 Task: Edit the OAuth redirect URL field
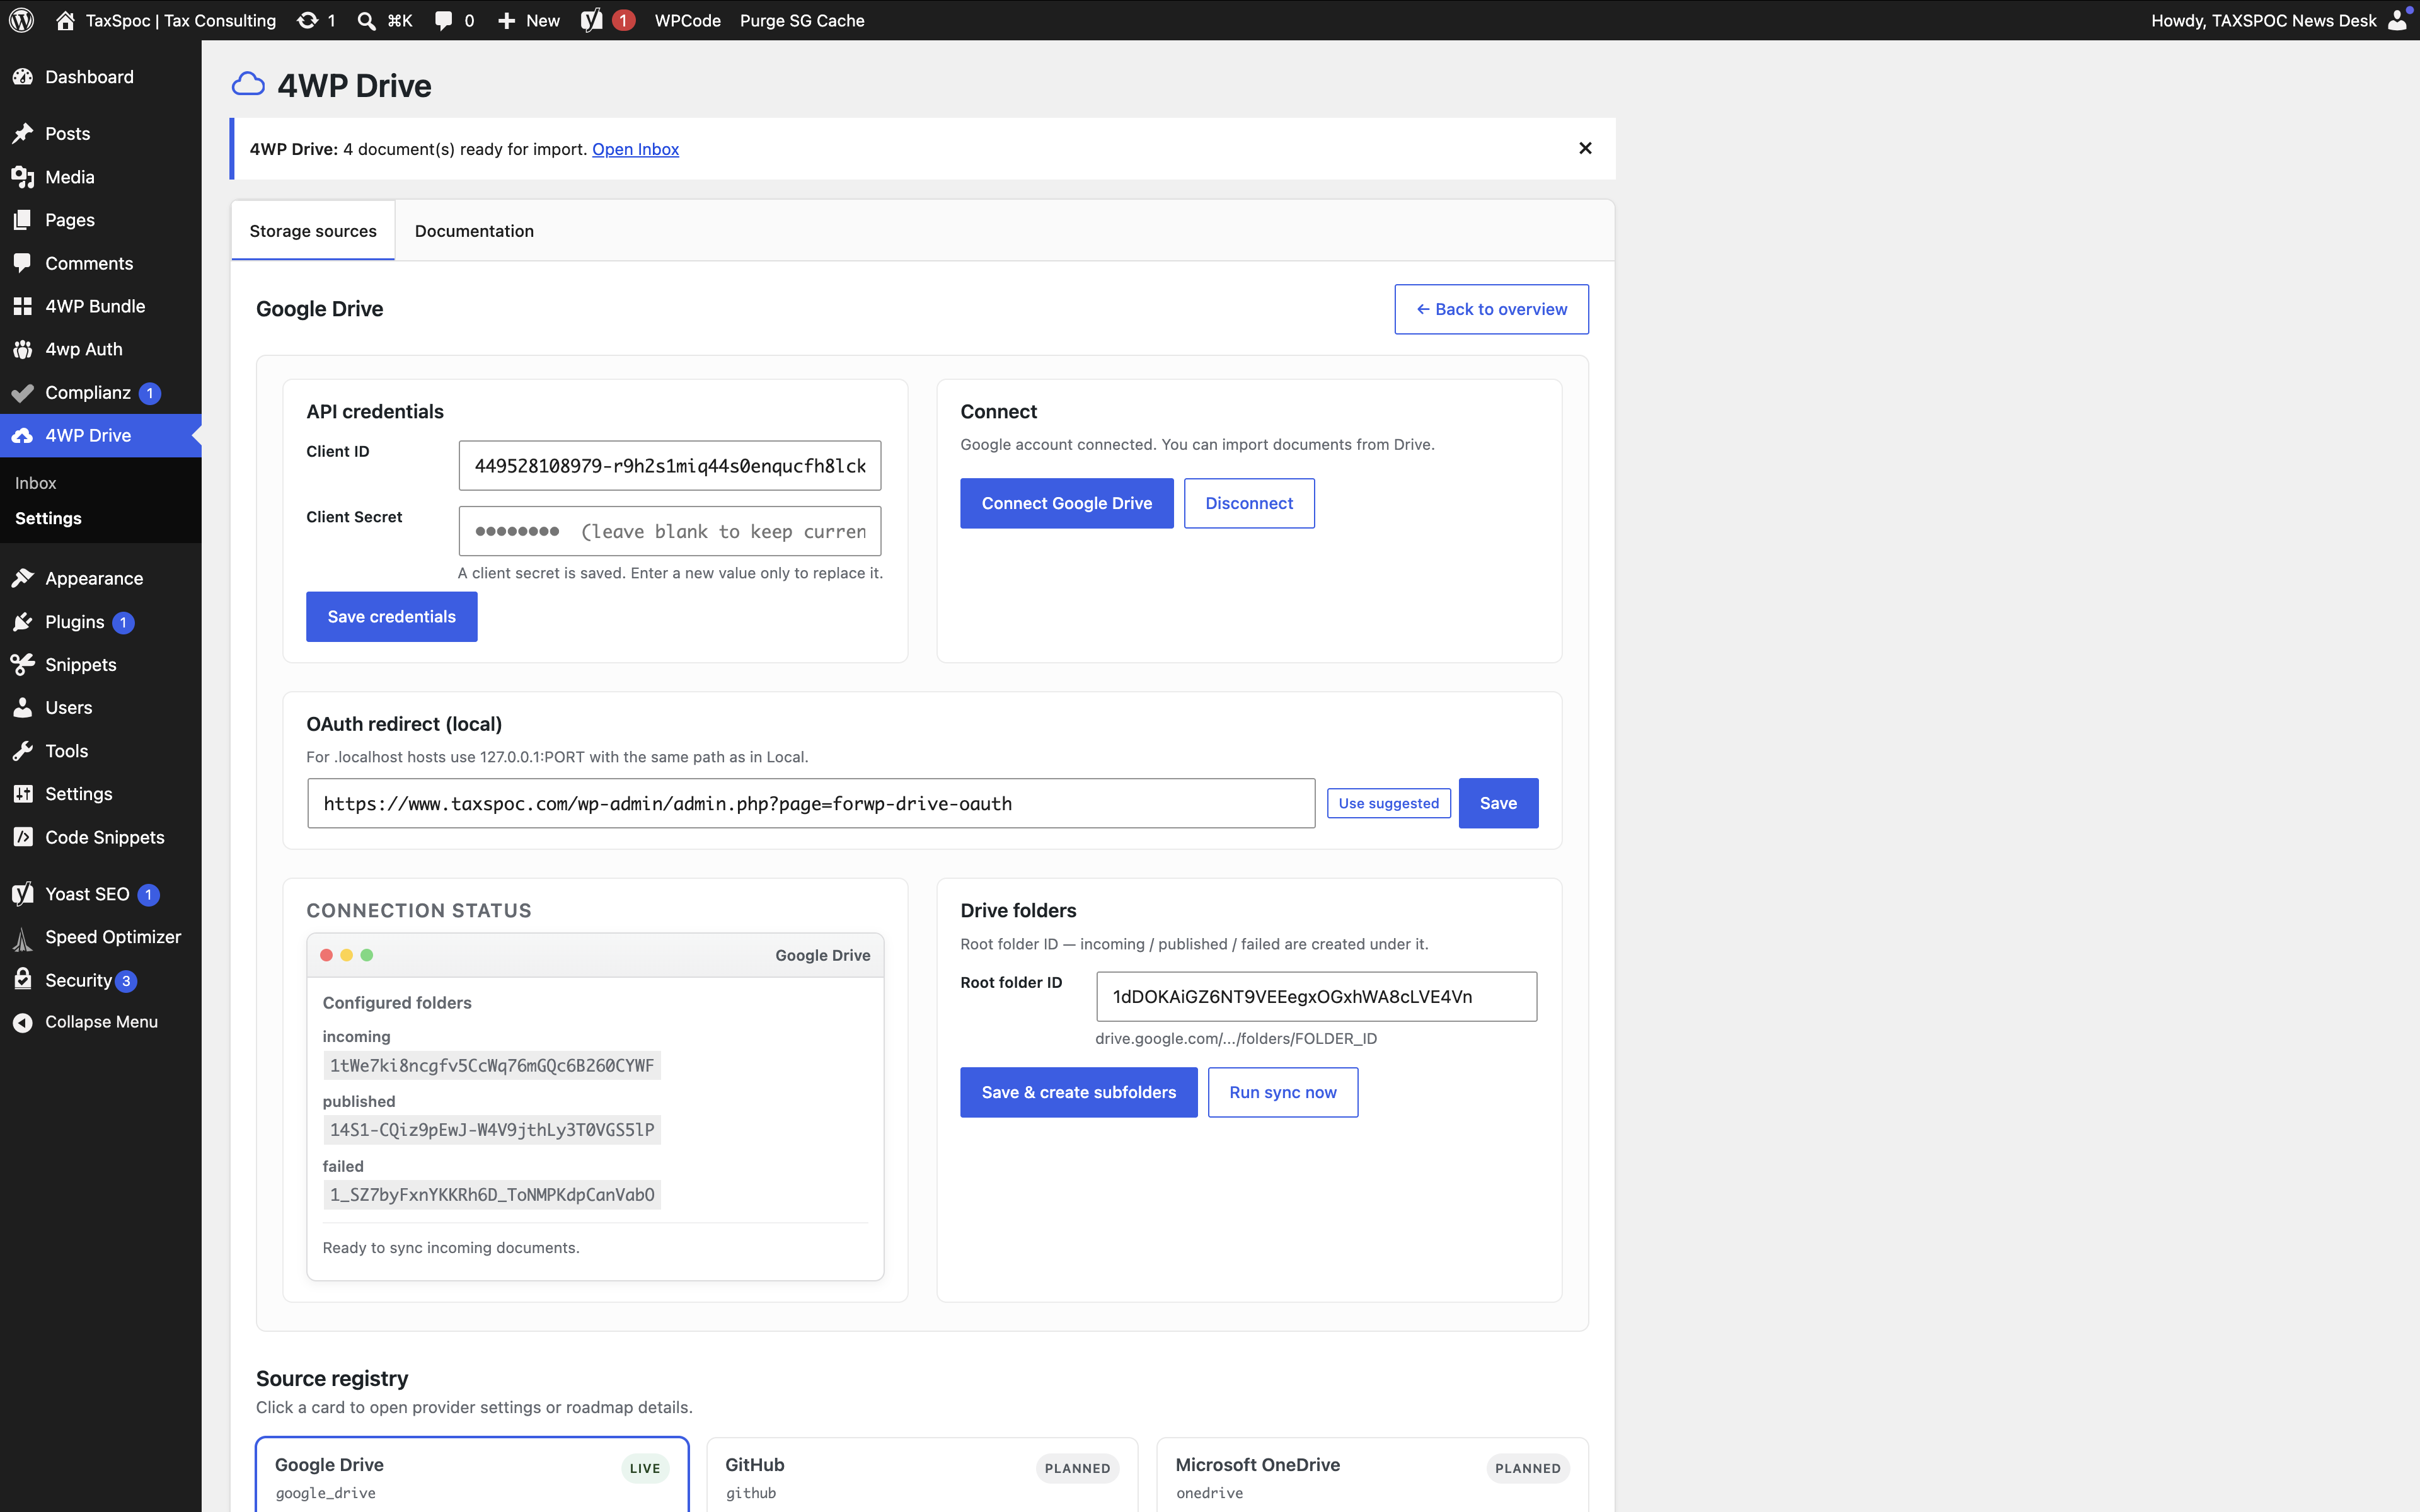[x=811, y=803]
